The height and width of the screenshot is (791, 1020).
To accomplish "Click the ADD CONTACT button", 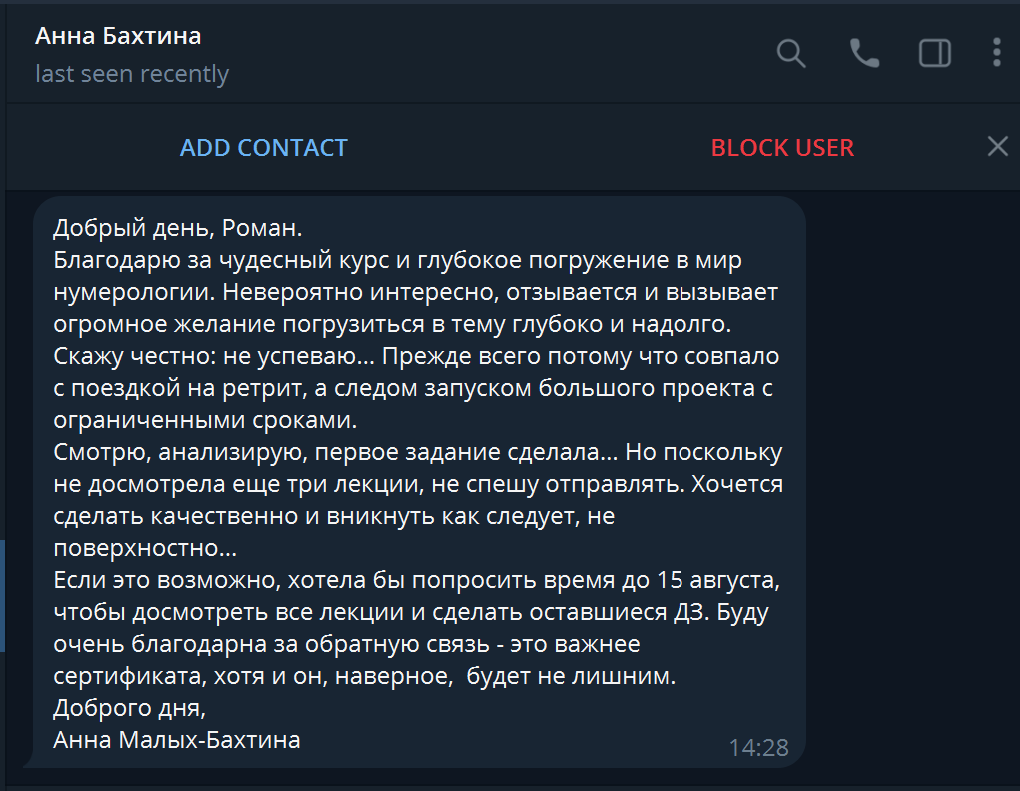I will click(x=264, y=148).
